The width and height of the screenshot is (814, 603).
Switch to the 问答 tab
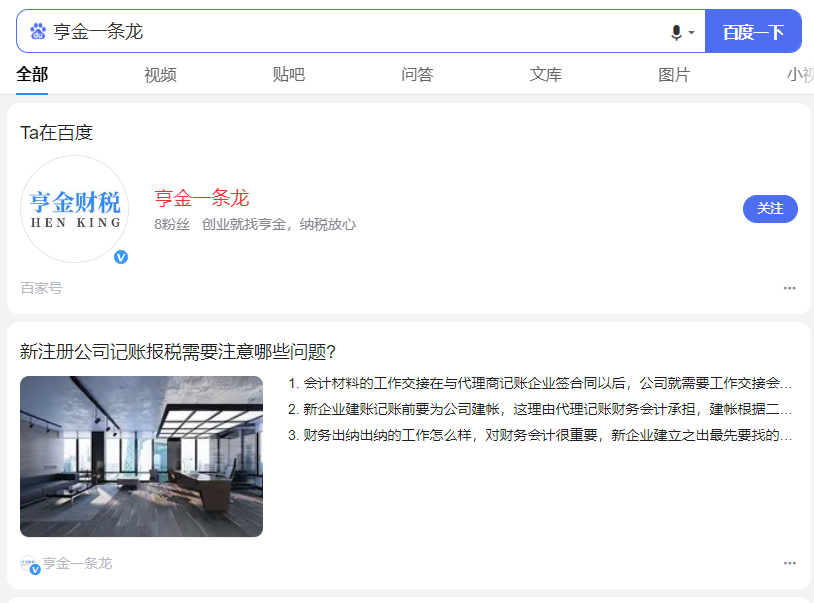click(x=417, y=75)
